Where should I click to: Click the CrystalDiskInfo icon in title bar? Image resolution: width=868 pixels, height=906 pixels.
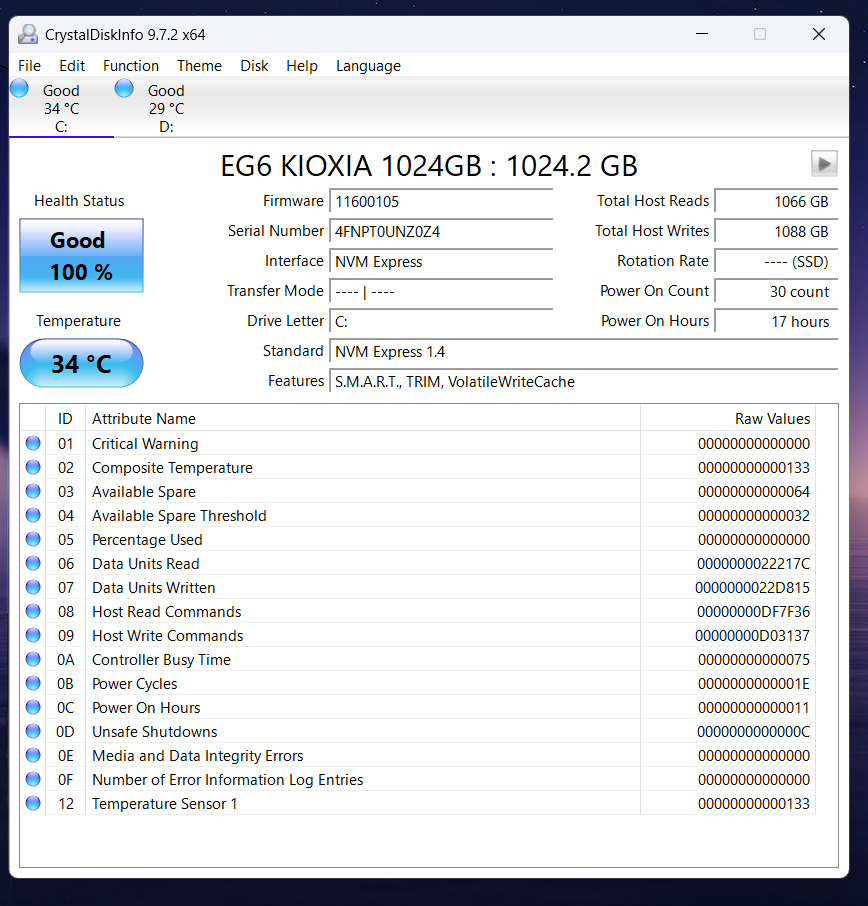(x=27, y=33)
